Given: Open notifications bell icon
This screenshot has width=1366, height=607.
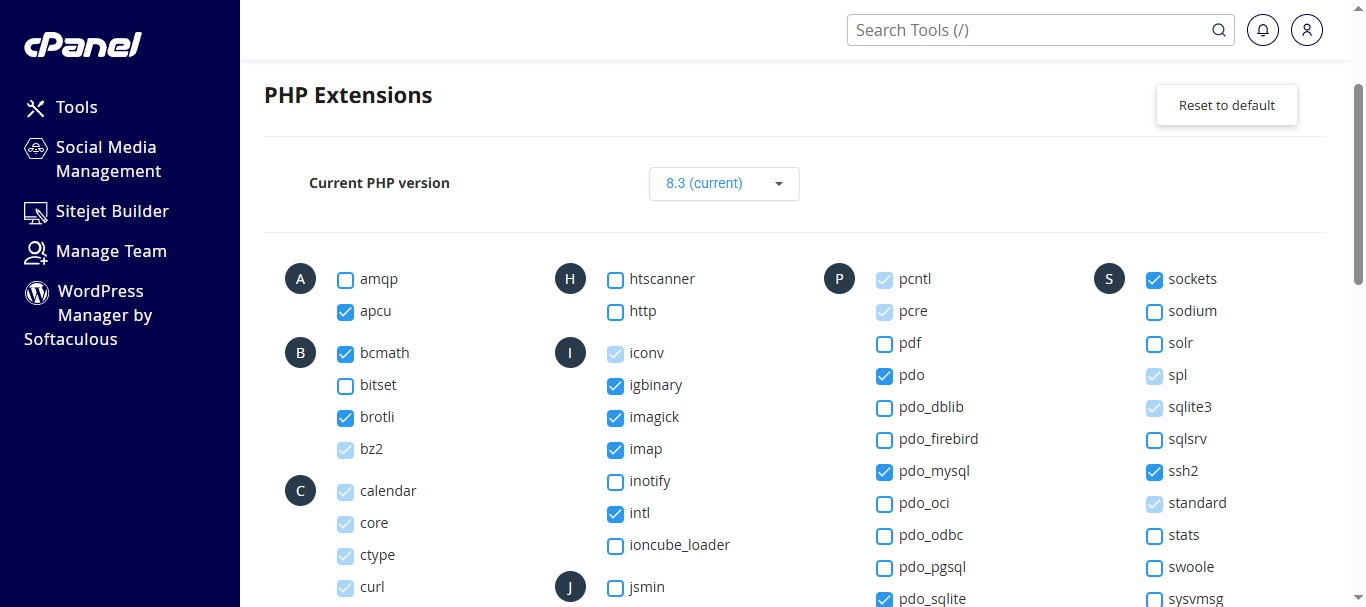Looking at the screenshot, I should pos(1263,30).
